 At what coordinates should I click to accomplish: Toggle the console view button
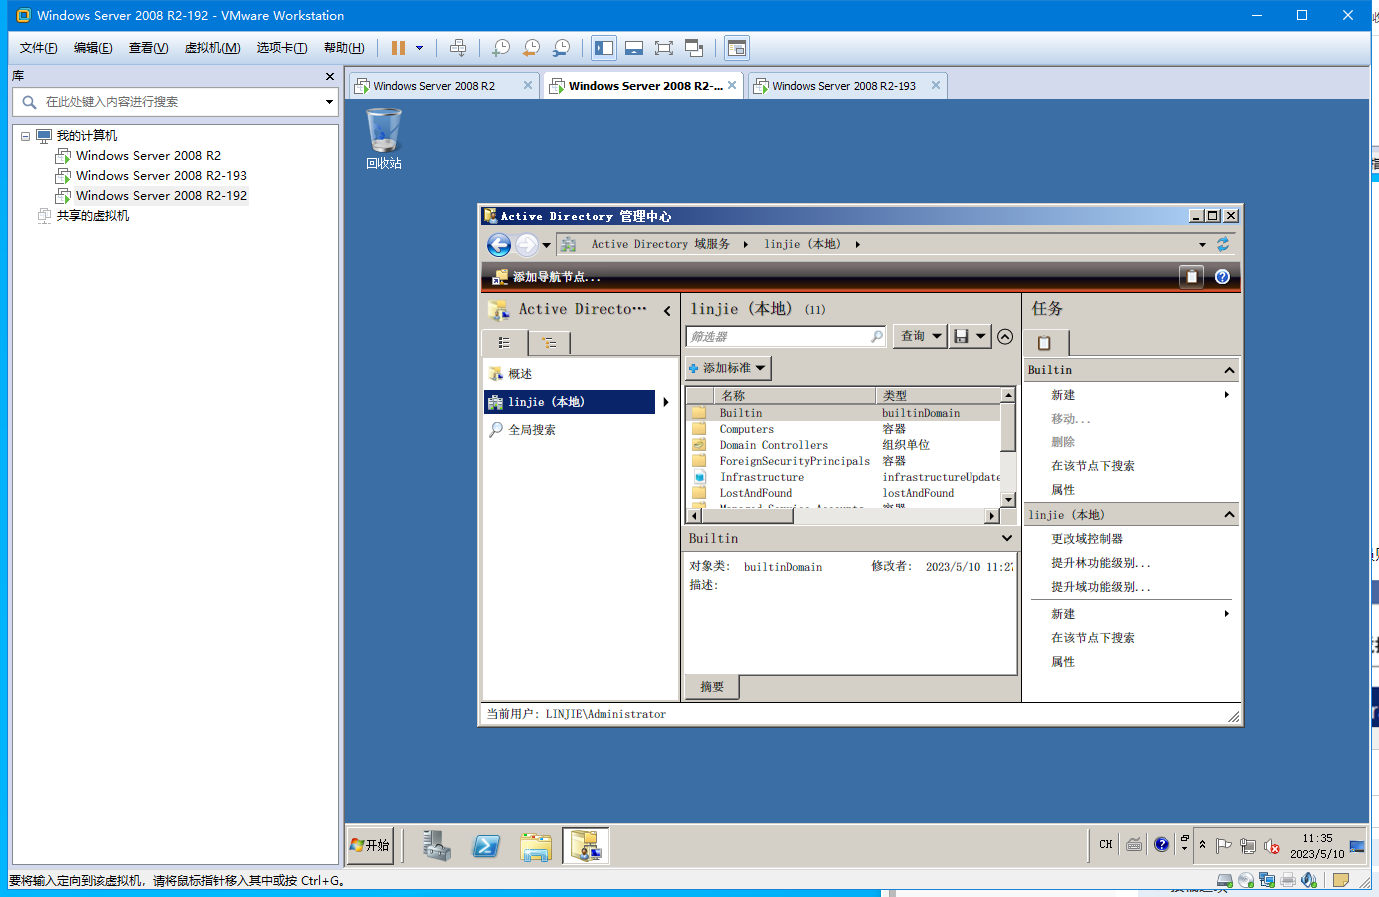point(737,48)
